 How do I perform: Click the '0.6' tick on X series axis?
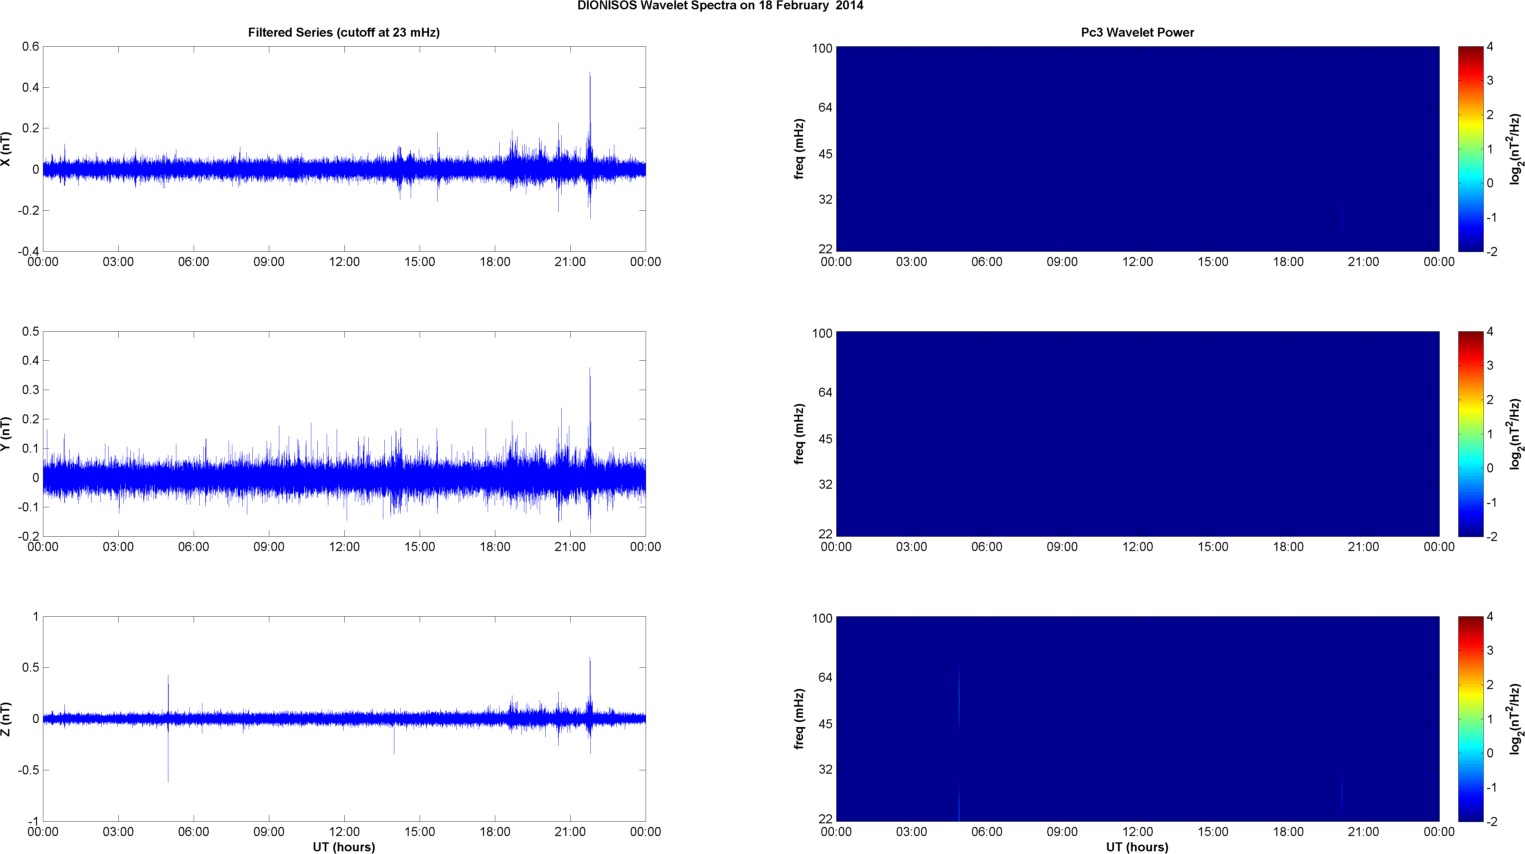click(30, 47)
